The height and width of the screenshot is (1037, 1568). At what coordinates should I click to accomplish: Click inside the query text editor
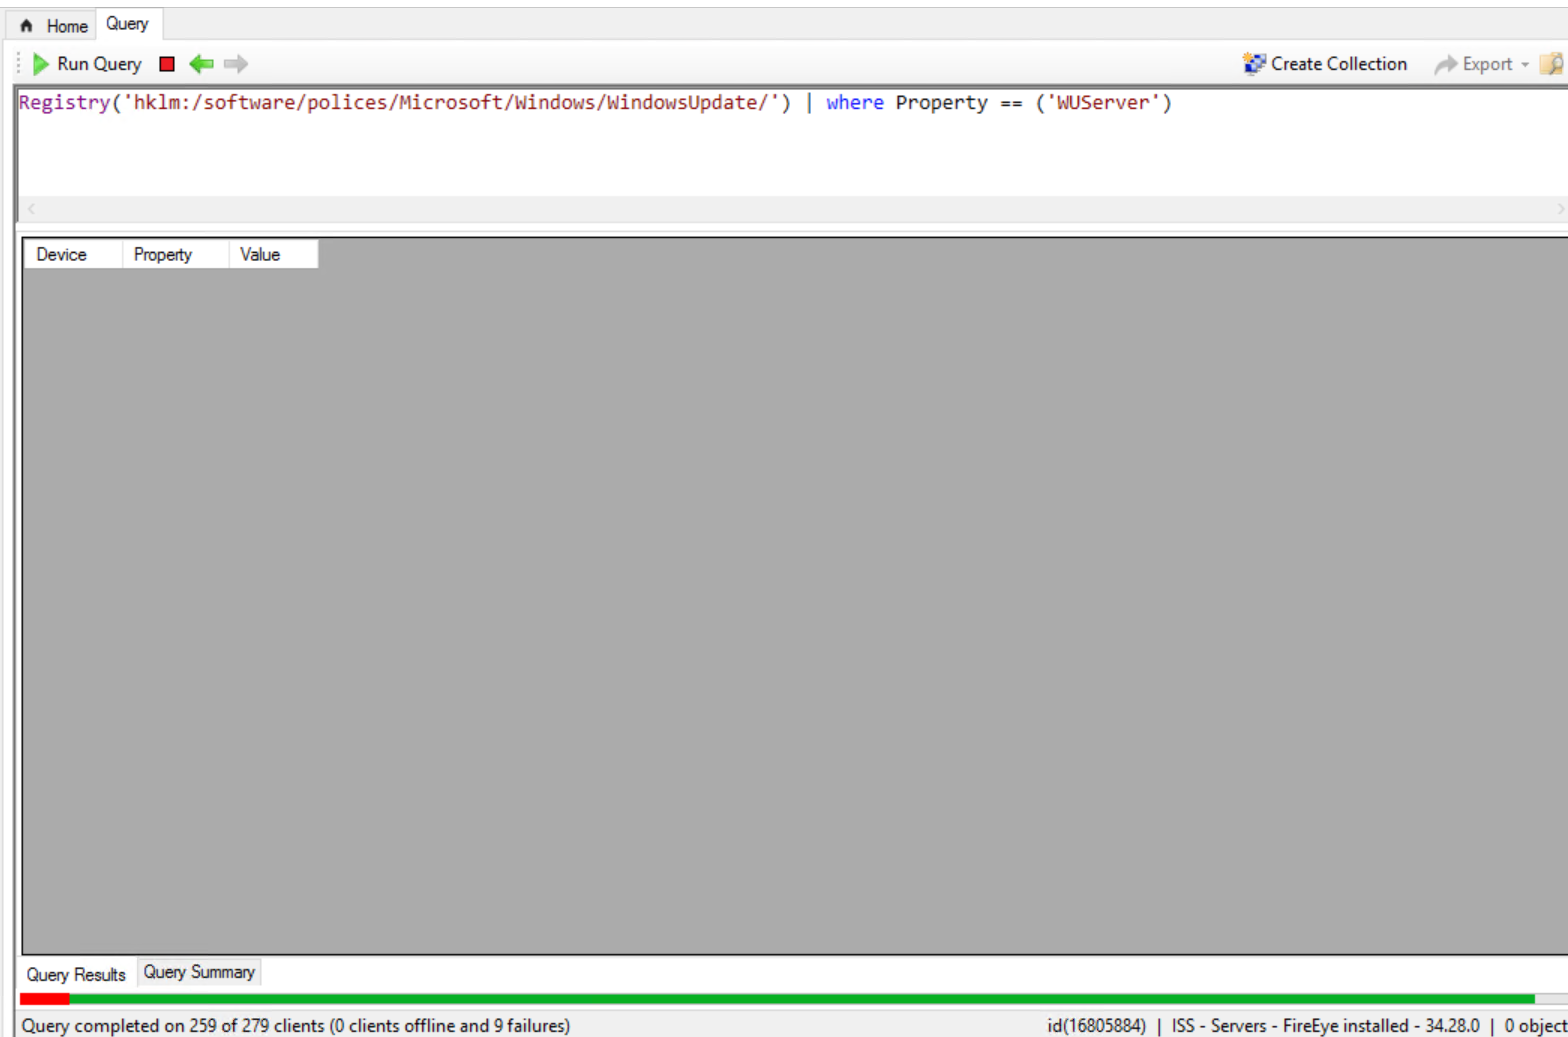[792, 142]
